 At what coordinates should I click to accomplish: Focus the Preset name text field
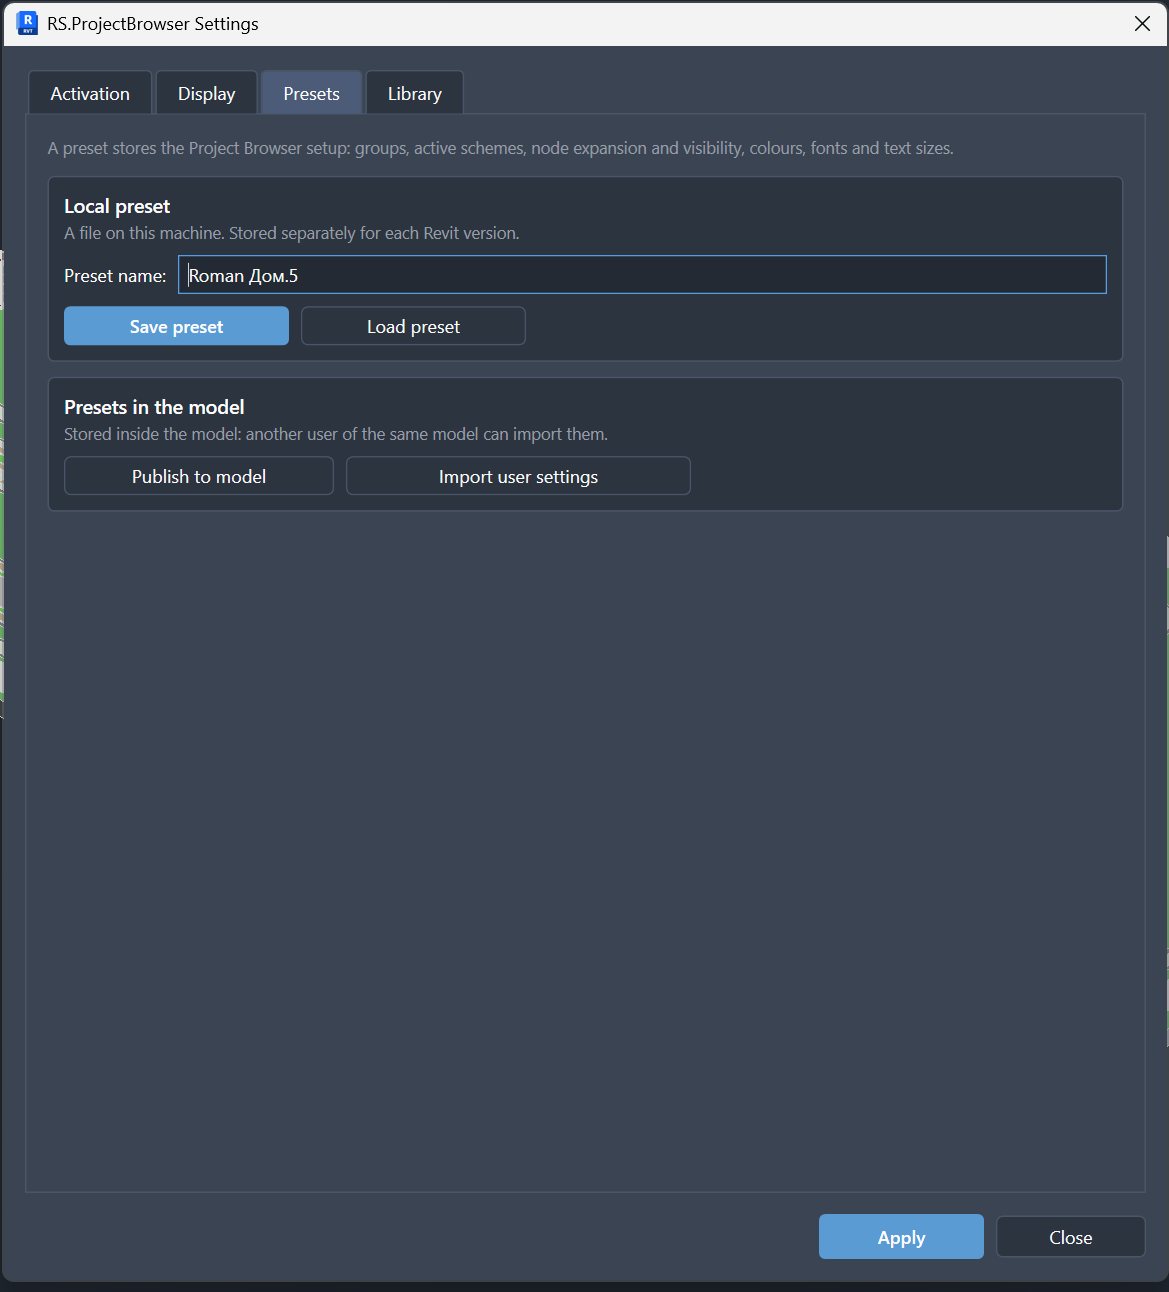pyautogui.click(x=642, y=275)
